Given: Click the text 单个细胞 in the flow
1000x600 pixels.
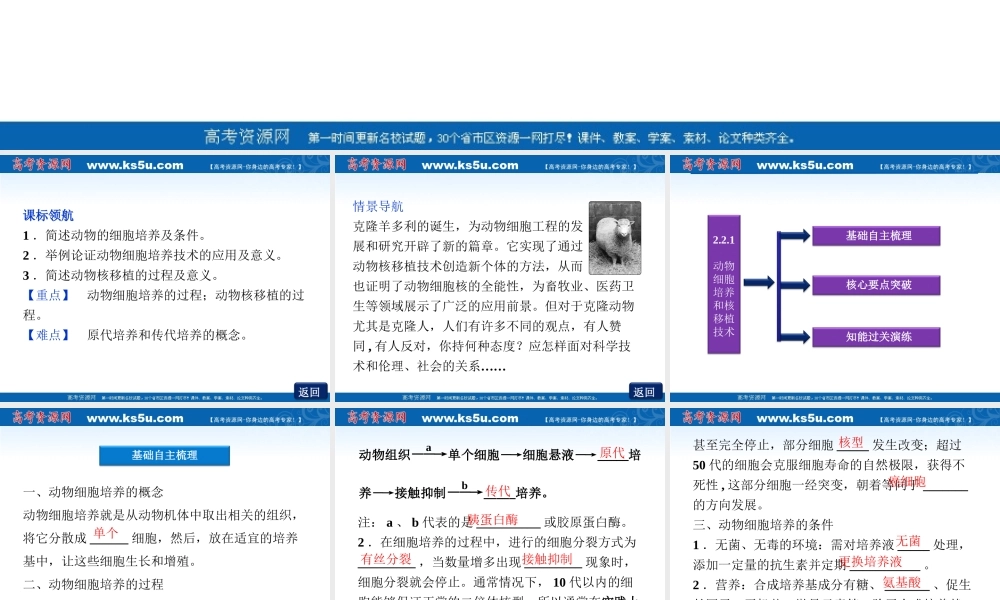Looking at the screenshot, I should tap(473, 455).
